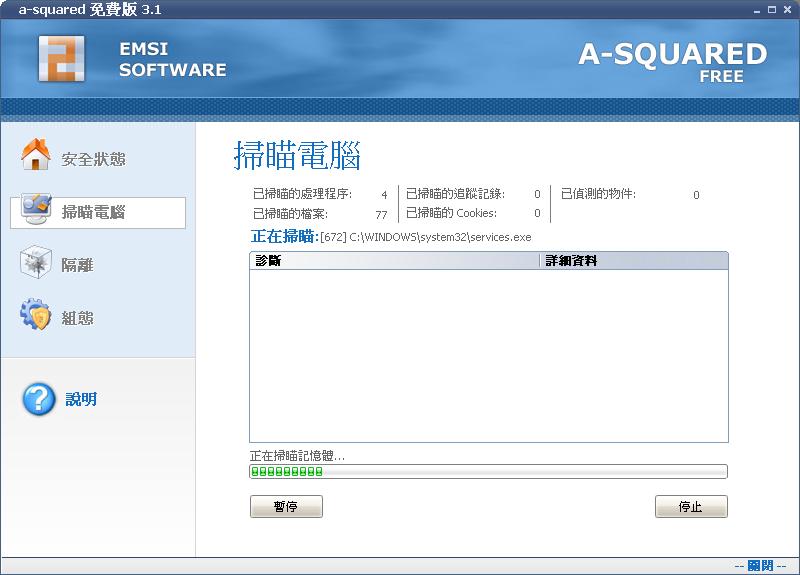Click the green scan progress bar
Image resolution: width=800 pixels, height=575 pixels.
(488, 471)
